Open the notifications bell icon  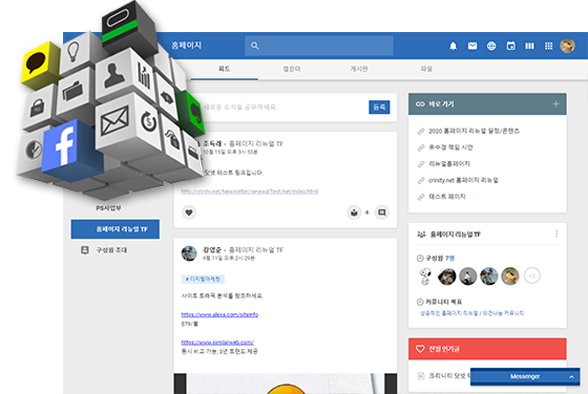coord(453,46)
